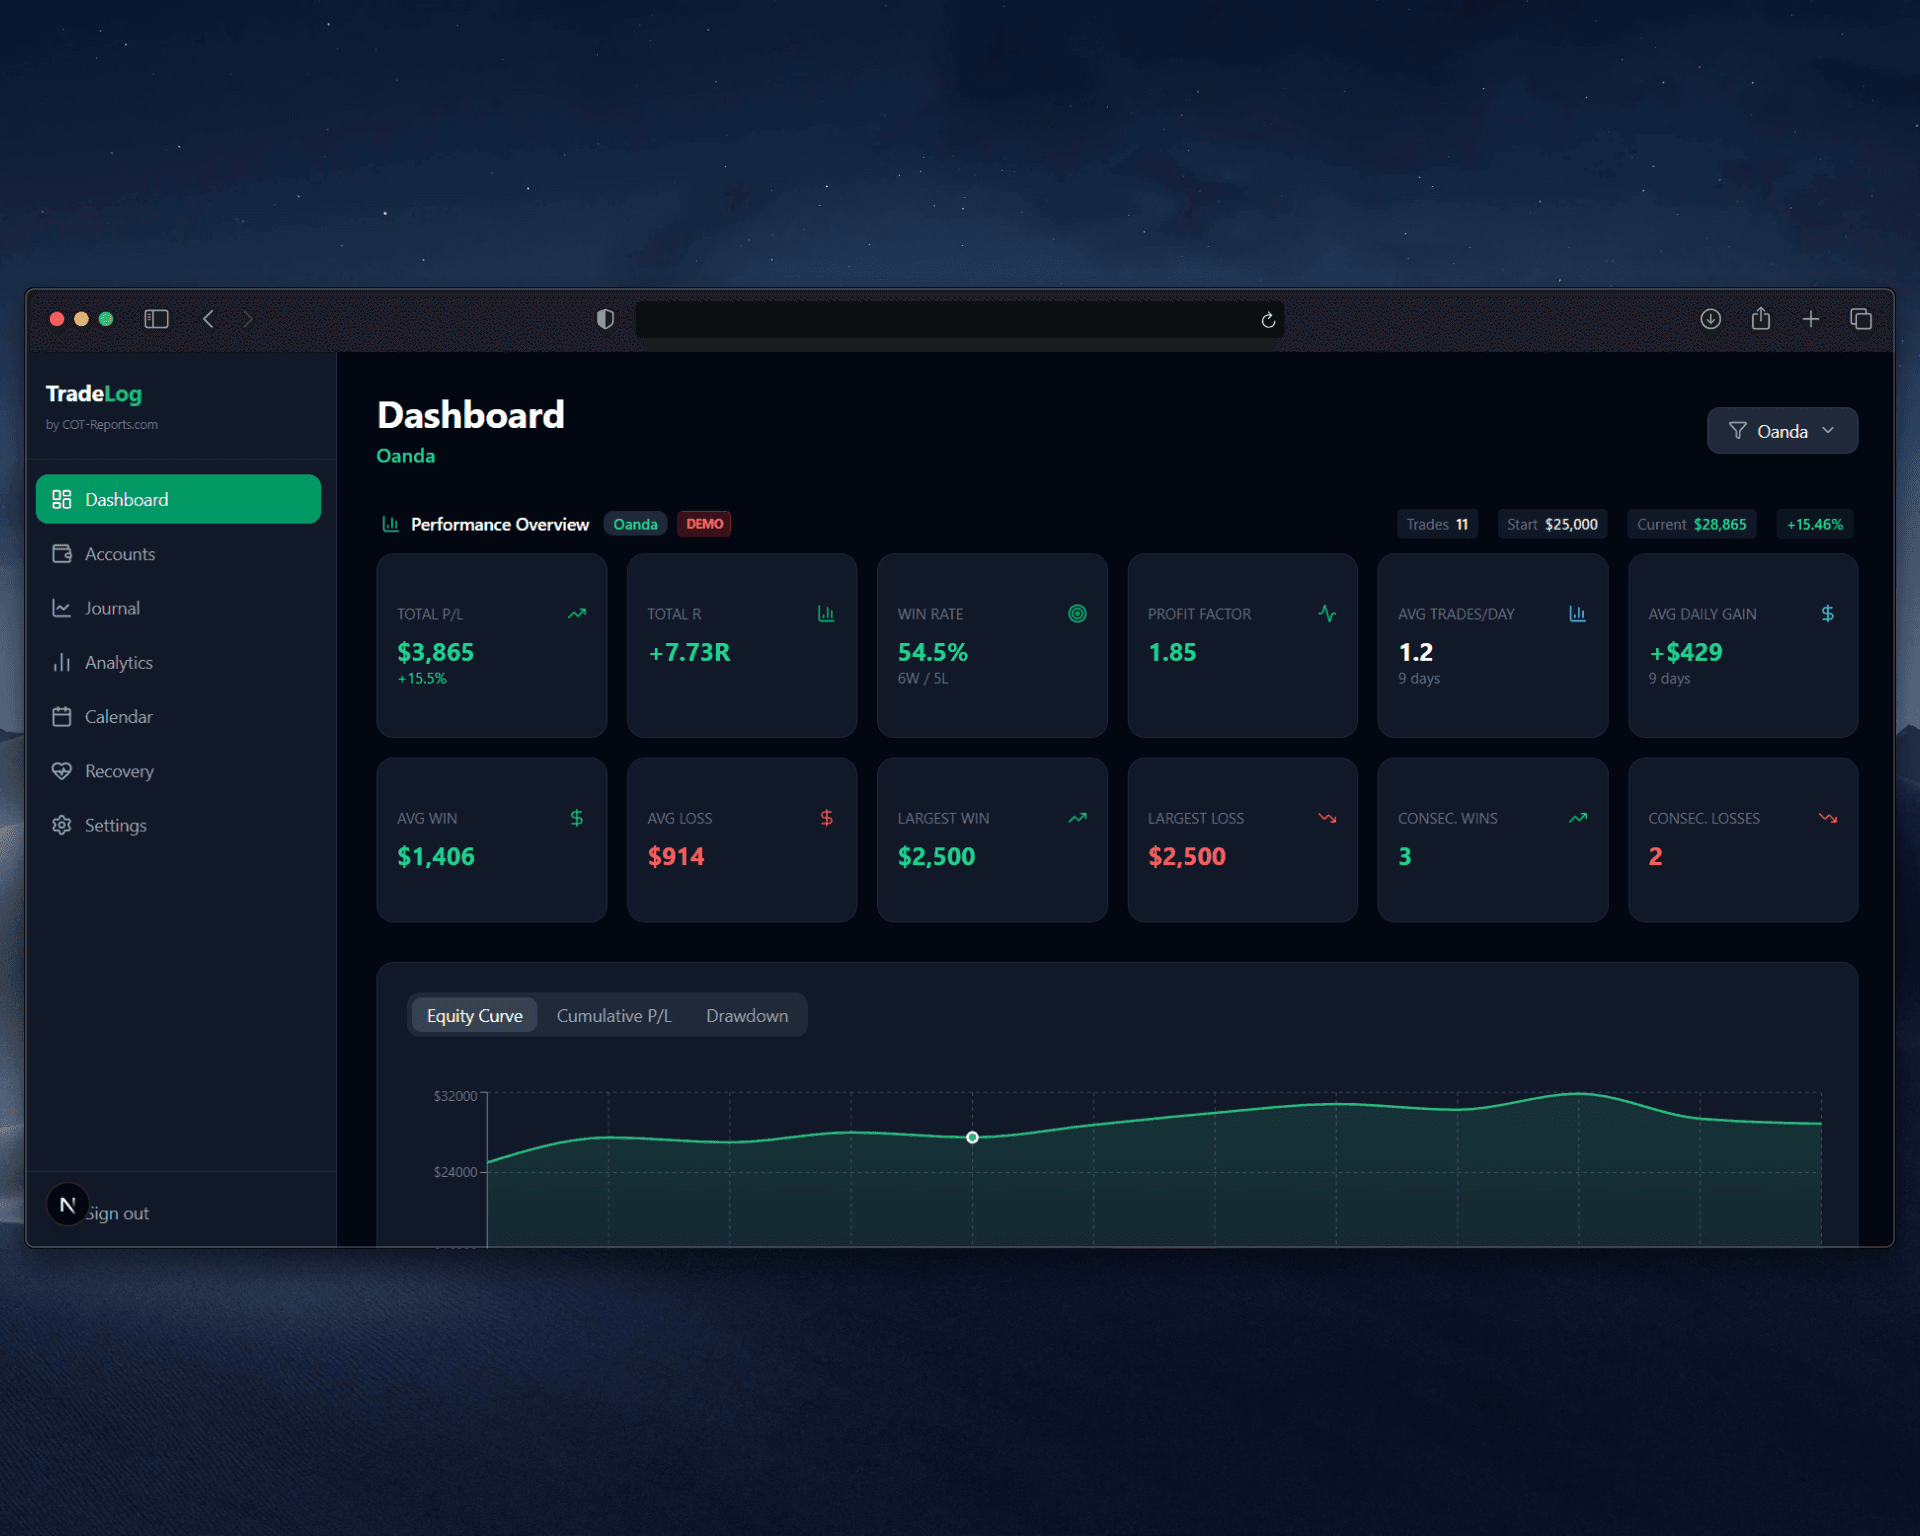Switch to the Drawdown tab
Screen dimensions: 1920x1536
(x=746, y=1015)
